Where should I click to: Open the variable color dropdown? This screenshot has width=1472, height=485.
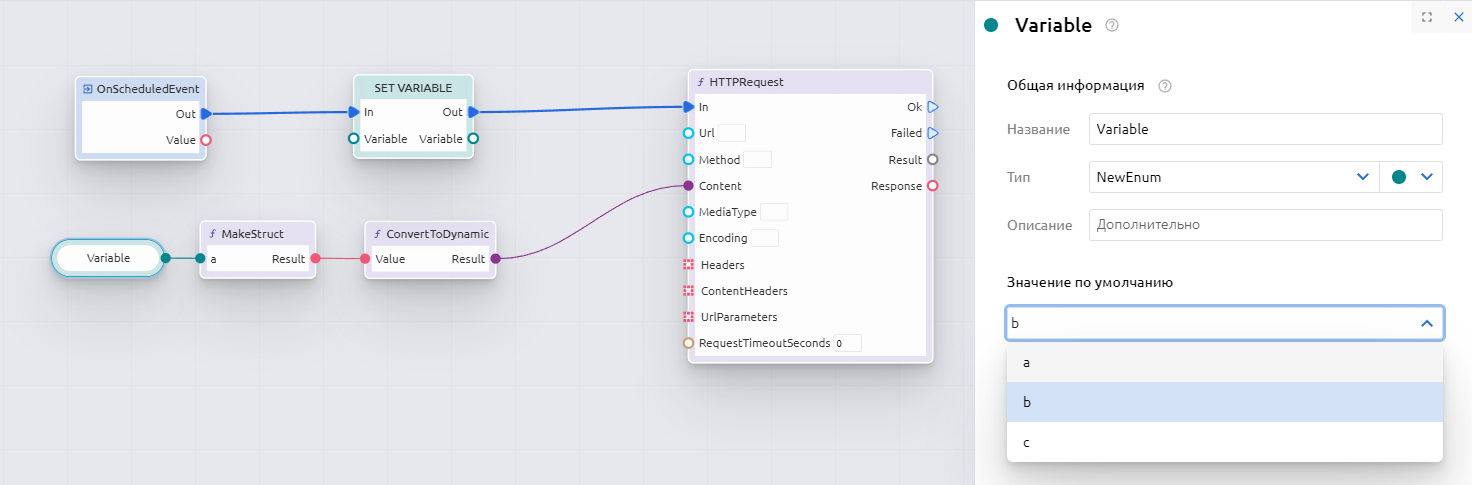[1411, 177]
